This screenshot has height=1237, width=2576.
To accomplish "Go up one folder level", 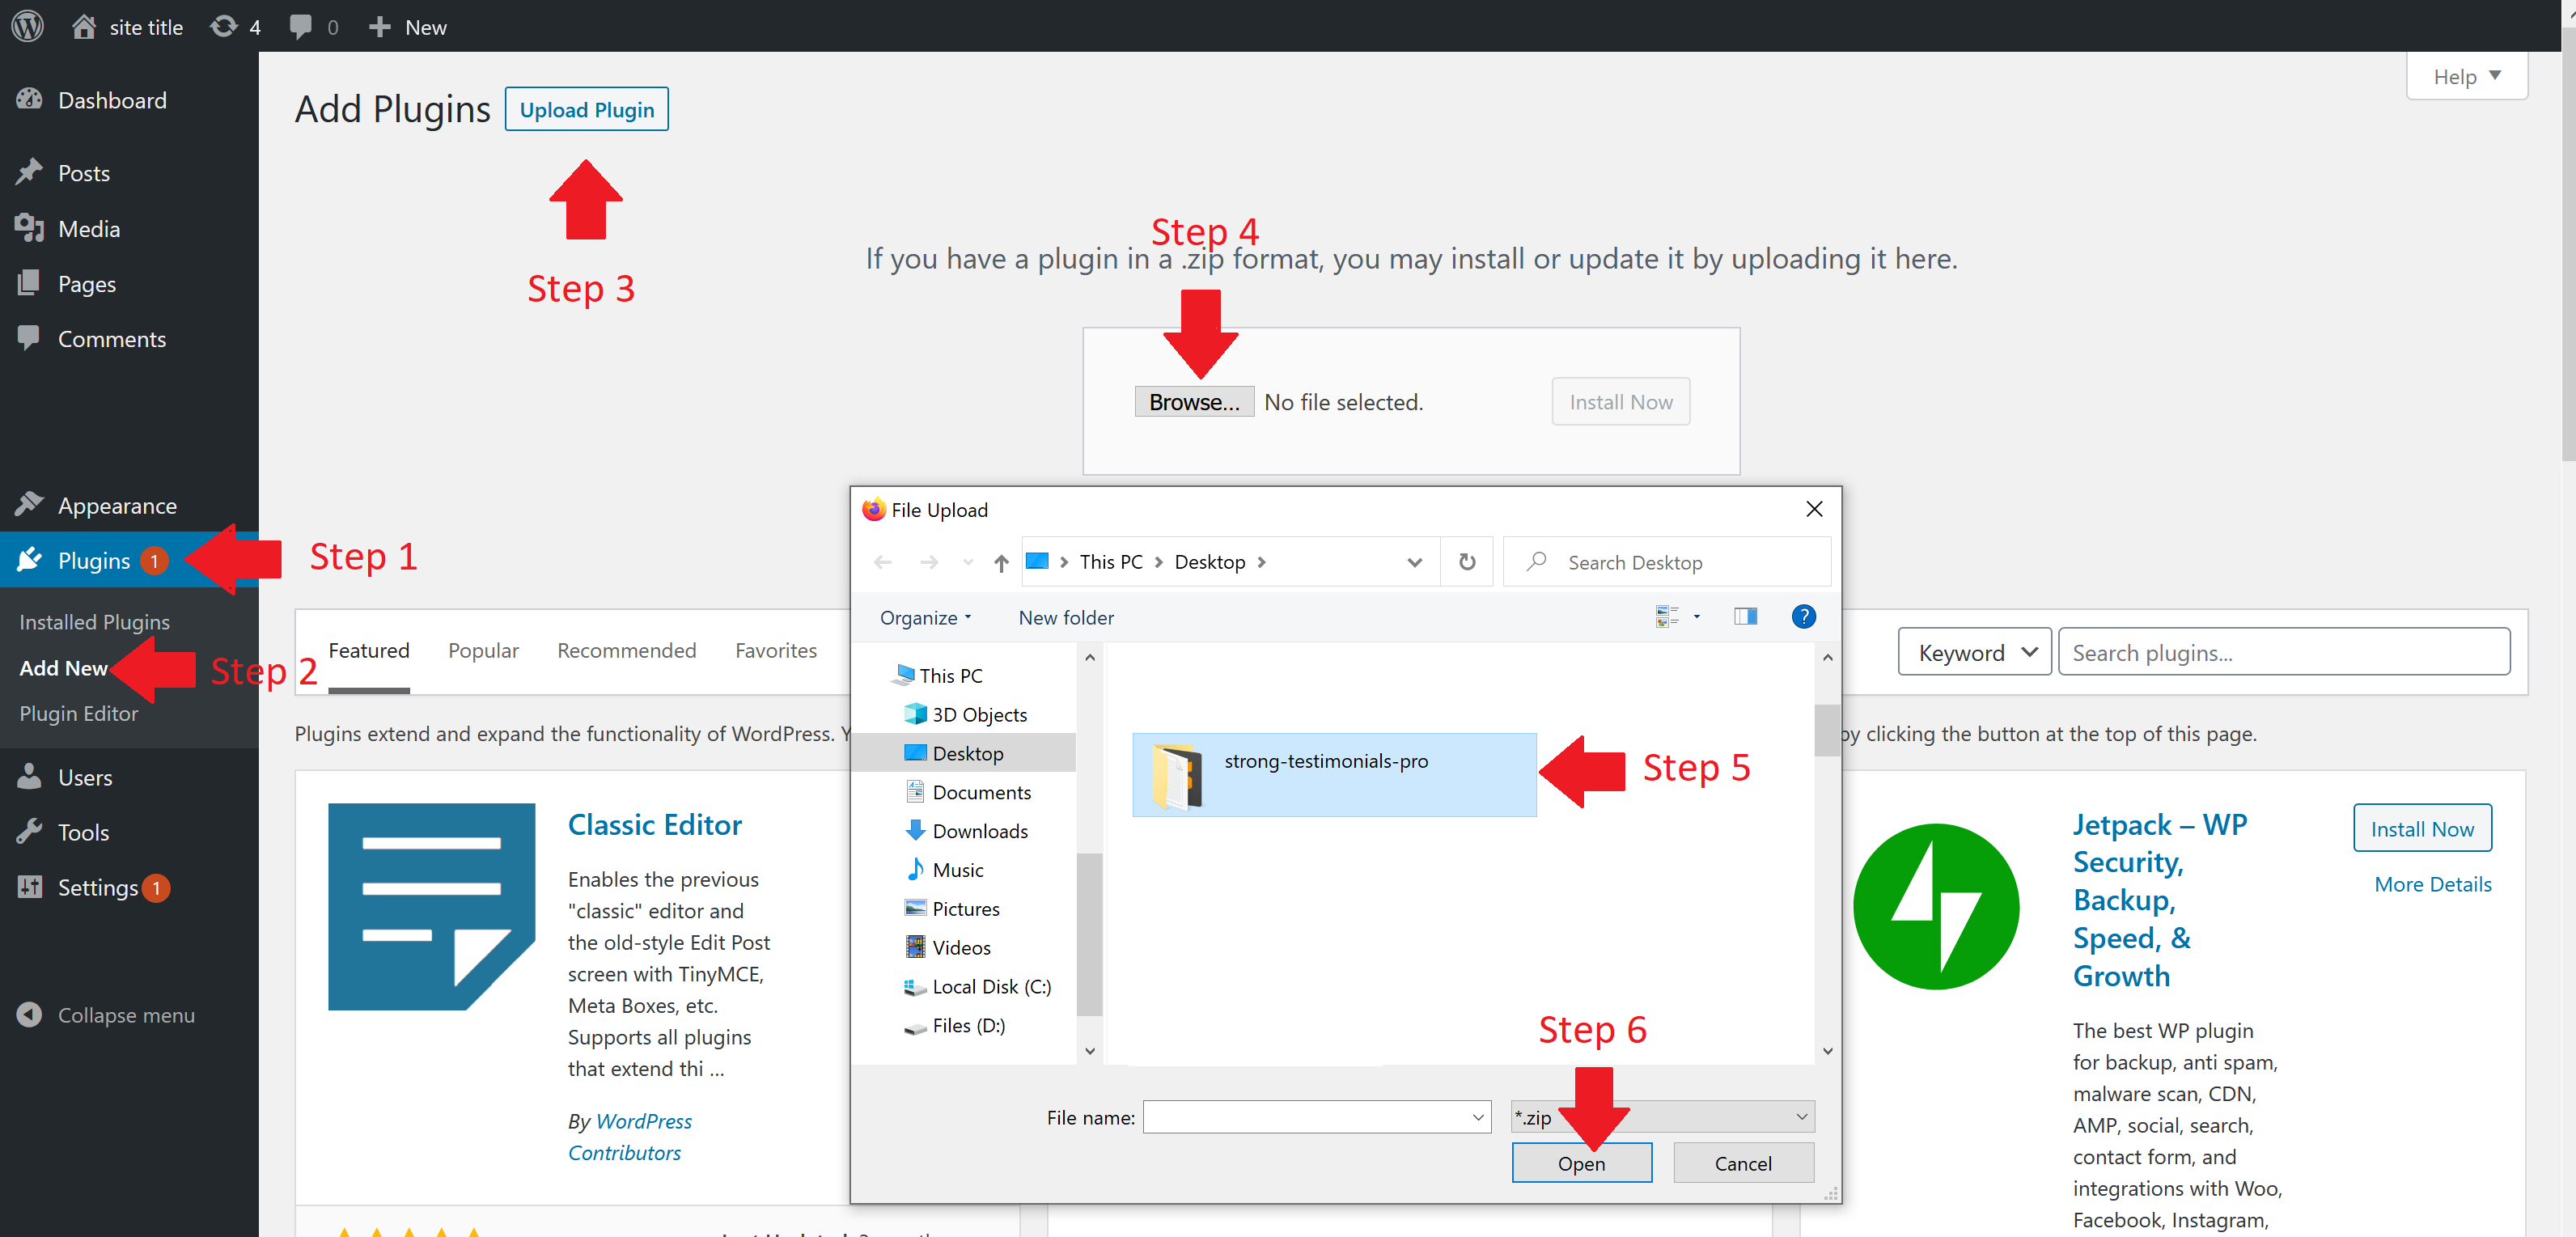I will pyautogui.click(x=1001, y=563).
